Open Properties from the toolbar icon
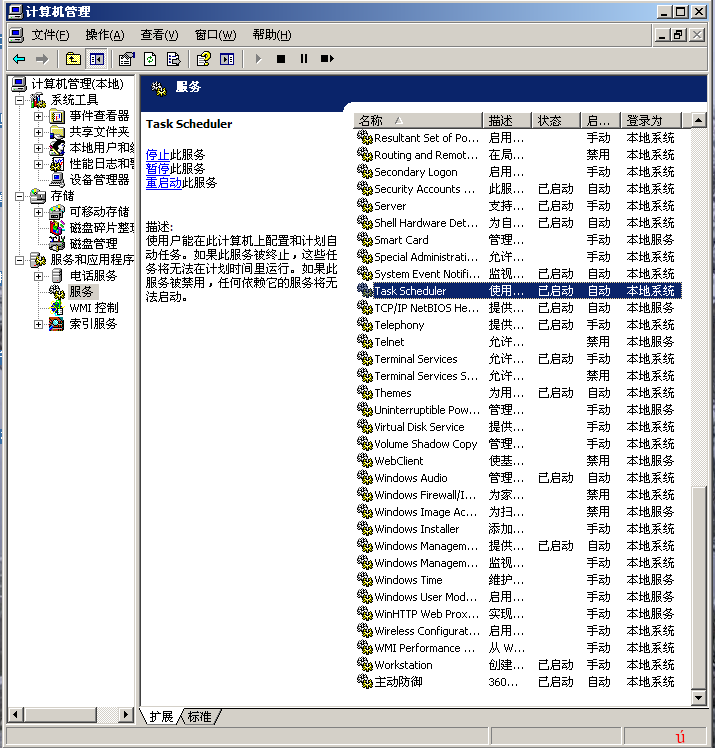The width and height of the screenshot is (715, 748). (126, 59)
